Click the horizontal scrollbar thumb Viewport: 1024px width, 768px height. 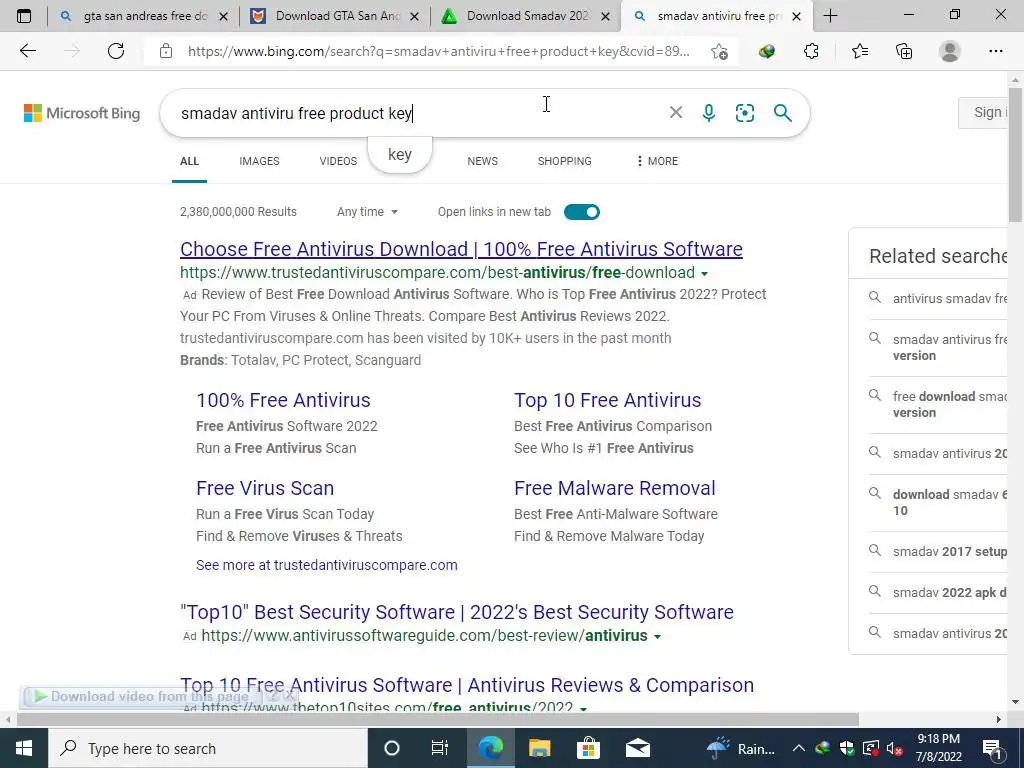438,719
